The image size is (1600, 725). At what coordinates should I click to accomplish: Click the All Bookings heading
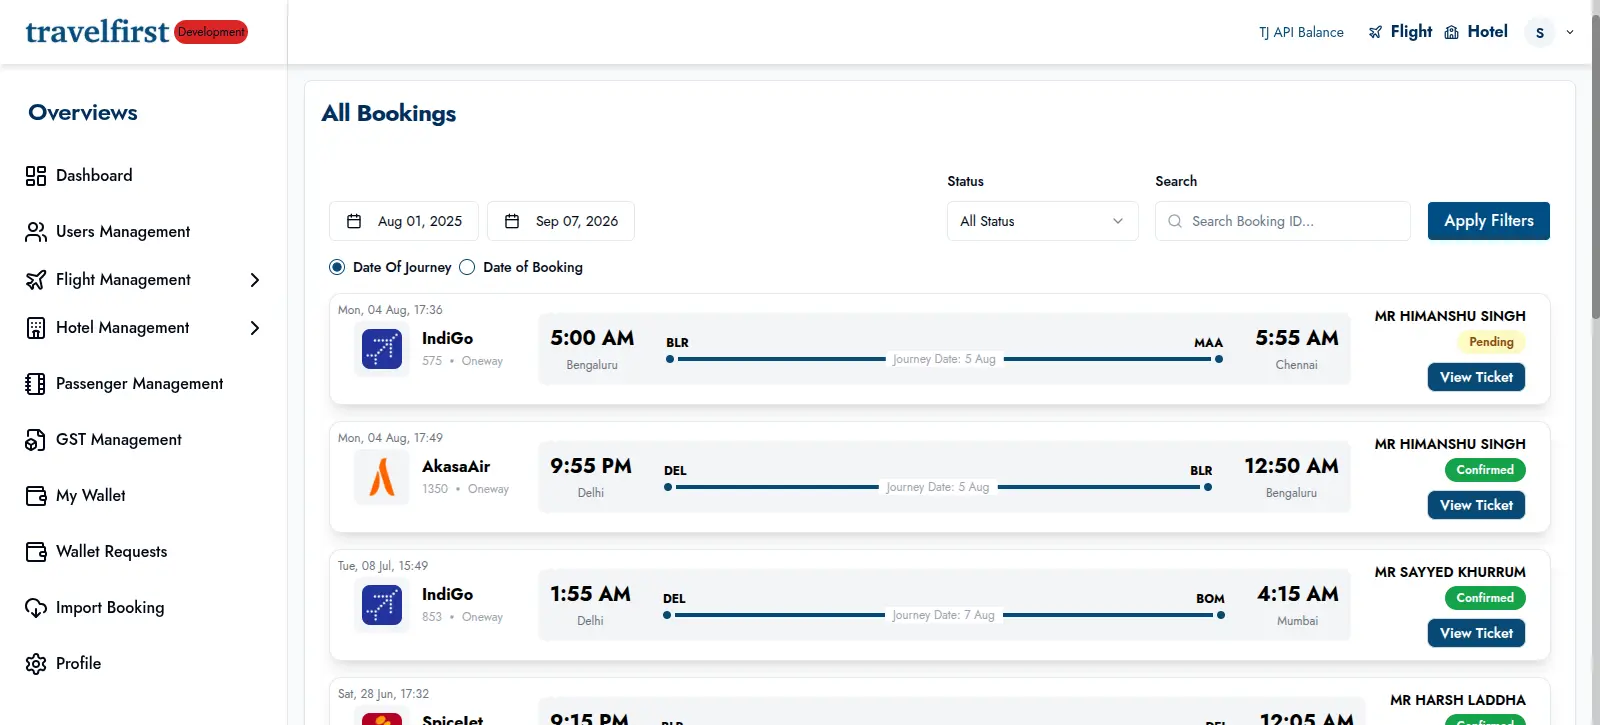(x=389, y=114)
